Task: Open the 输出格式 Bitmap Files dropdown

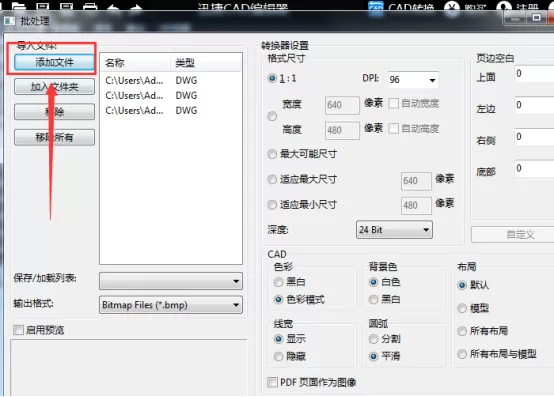Action: [x=171, y=305]
